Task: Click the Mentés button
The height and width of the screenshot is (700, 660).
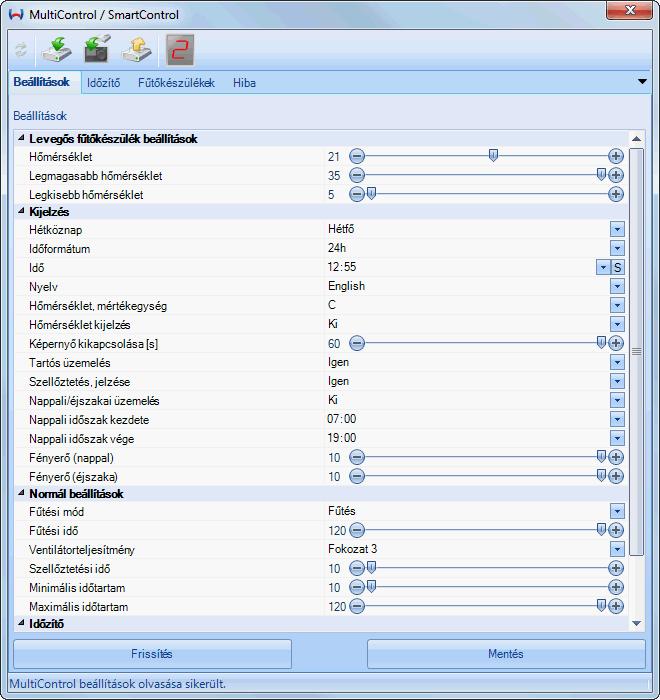Action: (x=506, y=654)
